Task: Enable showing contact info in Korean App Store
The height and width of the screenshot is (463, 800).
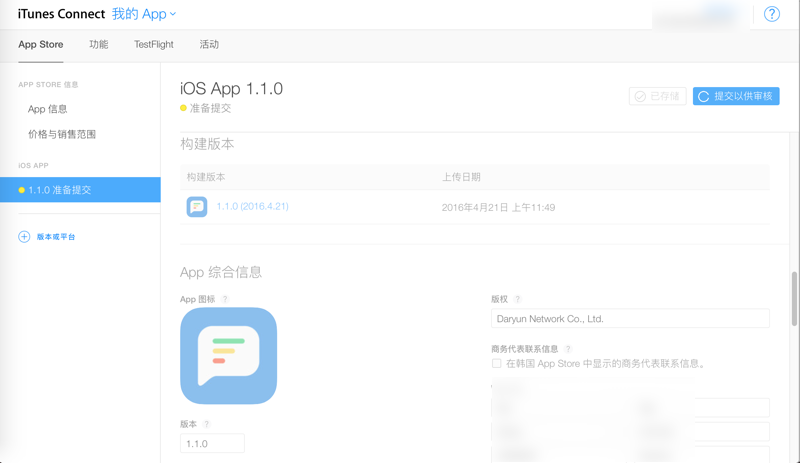Action: point(496,363)
